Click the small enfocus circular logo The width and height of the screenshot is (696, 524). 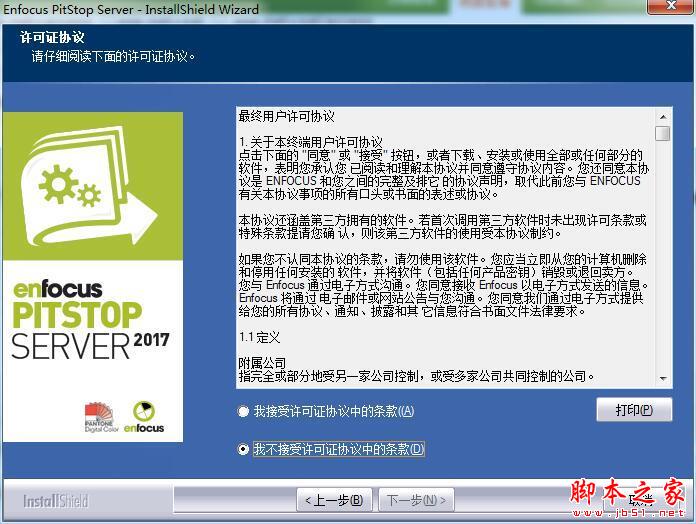[x=144, y=417]
